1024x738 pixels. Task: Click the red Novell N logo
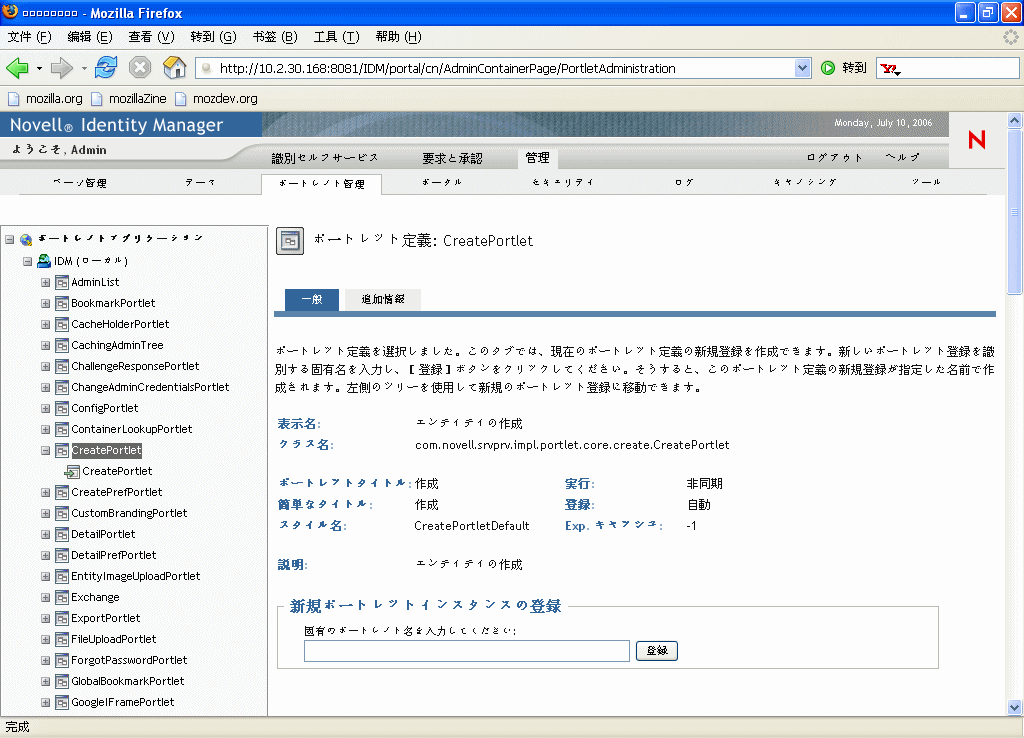pos(976,140)
